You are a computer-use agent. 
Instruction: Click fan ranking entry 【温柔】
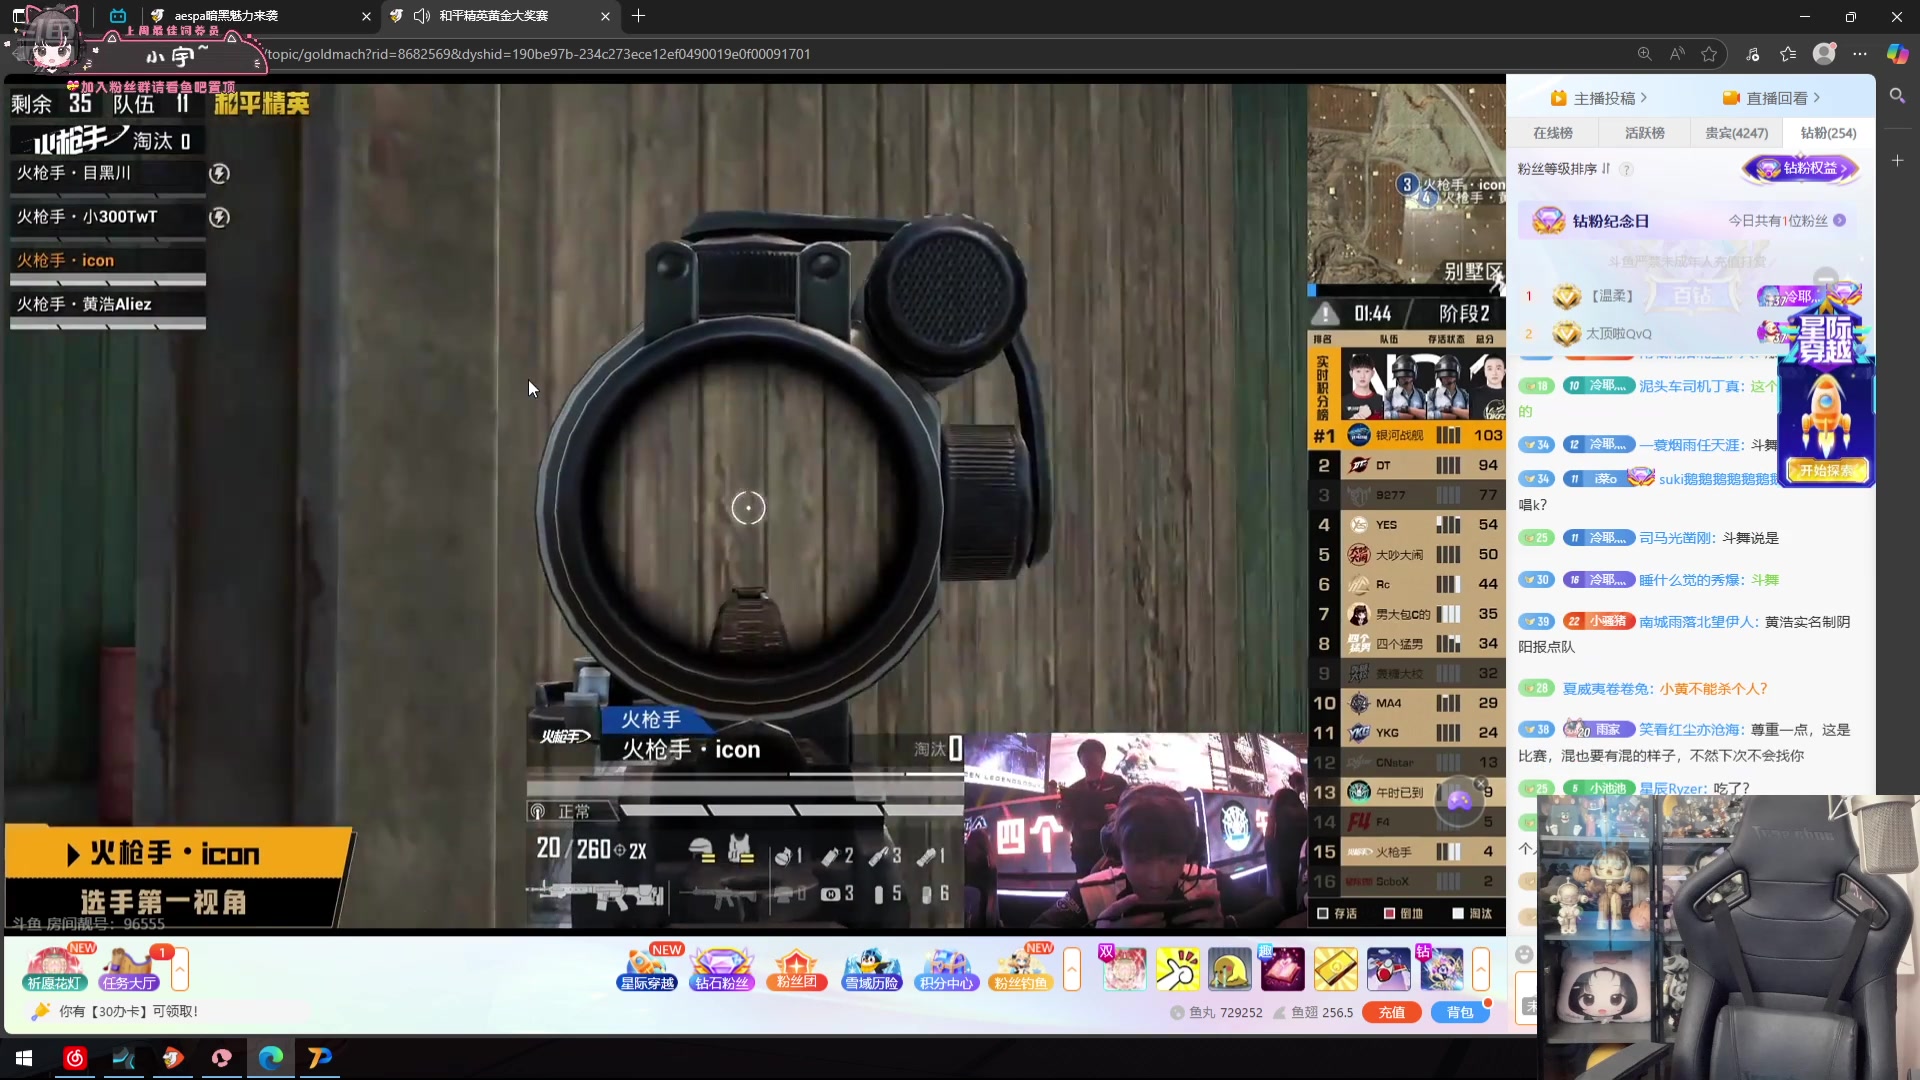[x=1612, y=296]
